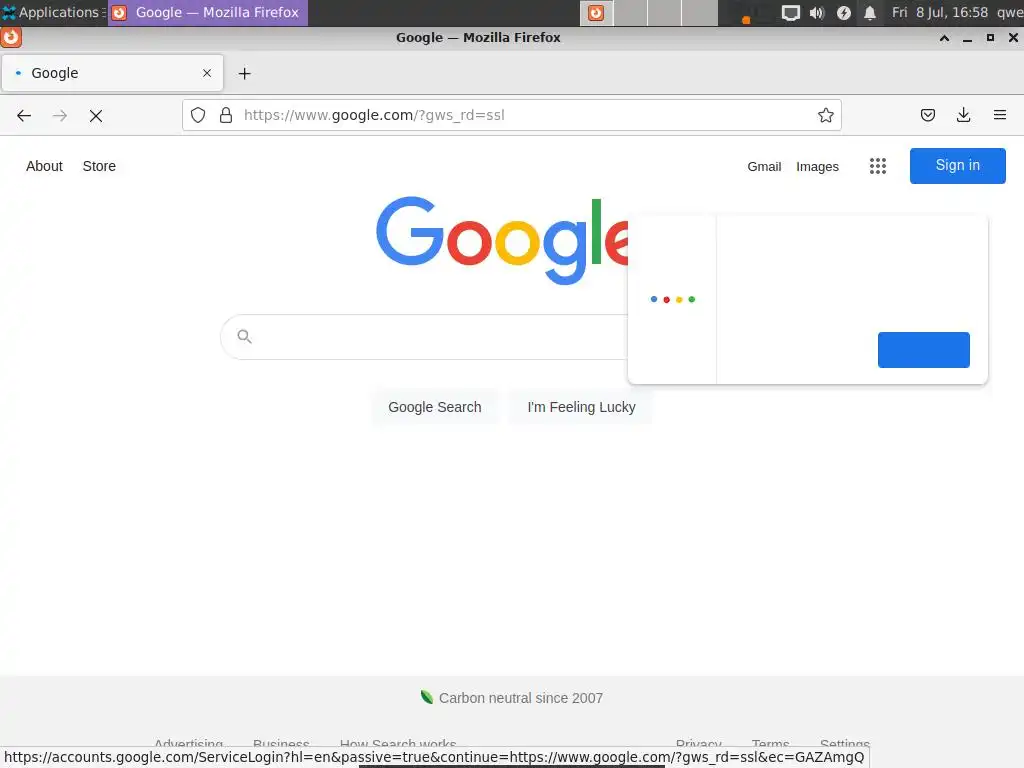Open the volume control icon
The image size is (1024, 768).
tap(817, 13)
